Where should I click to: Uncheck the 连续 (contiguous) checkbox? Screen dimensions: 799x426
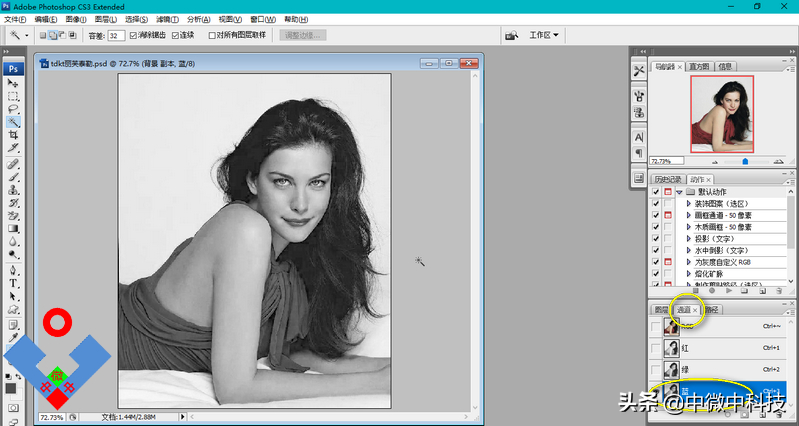coord(177,36)
